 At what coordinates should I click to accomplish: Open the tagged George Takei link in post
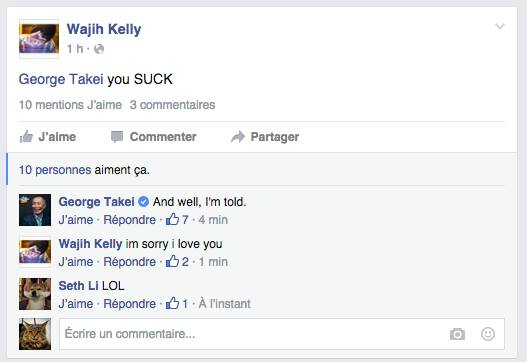pos(61,80)
